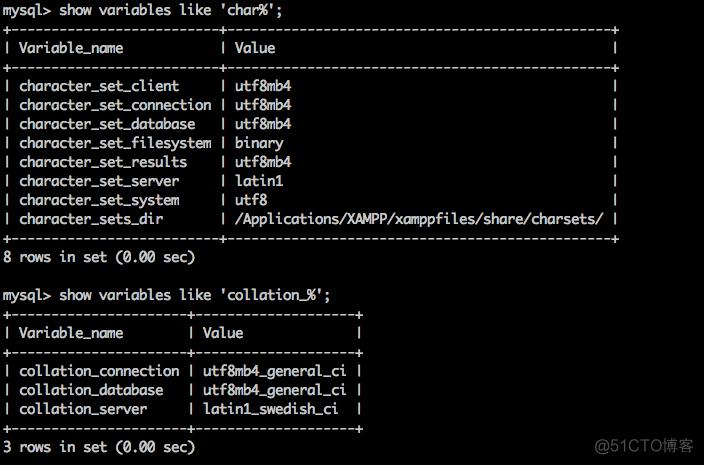Click the character_set_connection row name

click(x=115, y=105)
